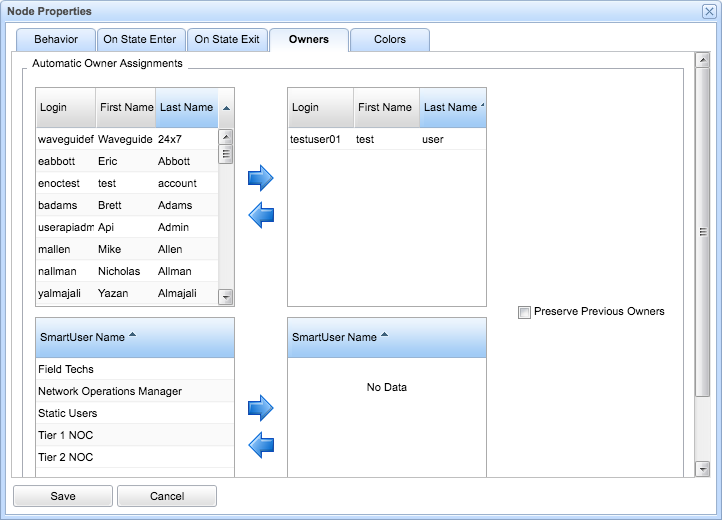Screen dimensions: 722x522
Task: Enable Preserve Previous Owners checkbox
Action: [524, 312]
